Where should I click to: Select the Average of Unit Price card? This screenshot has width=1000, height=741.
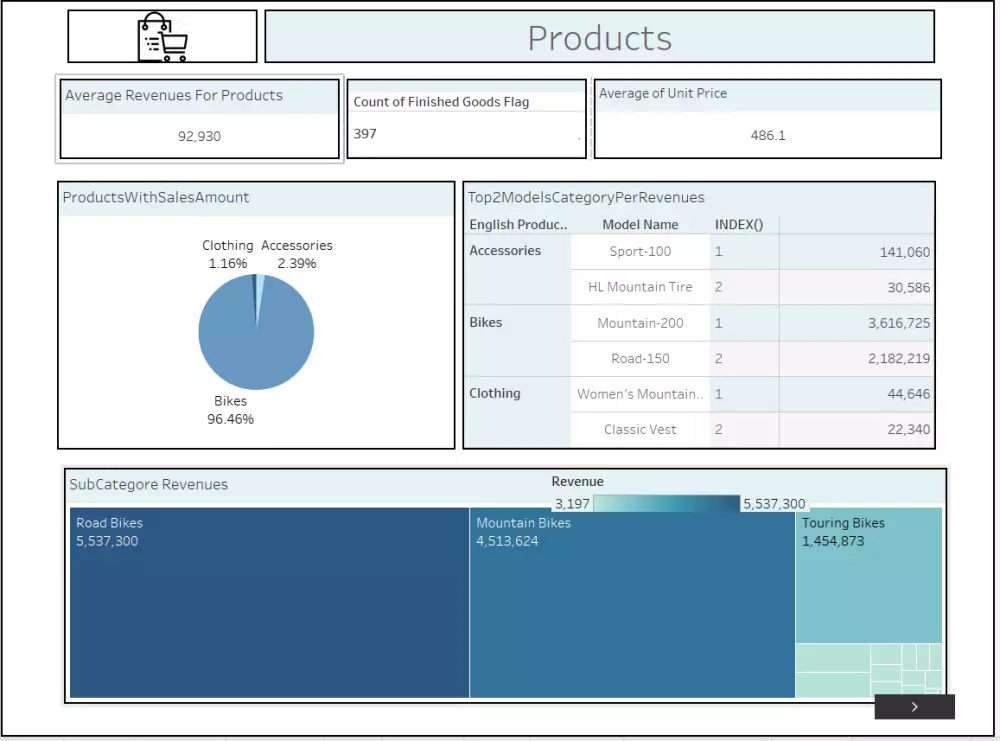(766, 118)
